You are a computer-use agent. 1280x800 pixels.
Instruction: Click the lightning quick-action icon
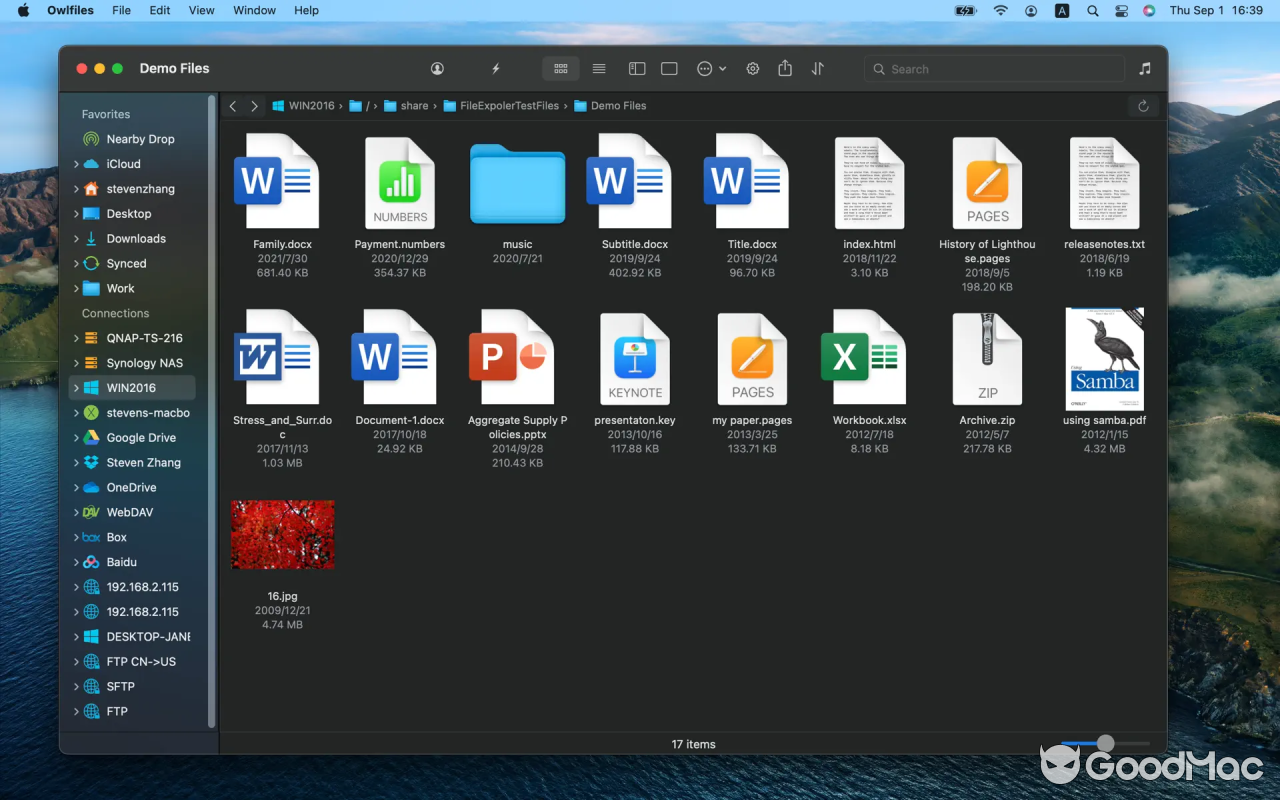(x=496, y=68)
